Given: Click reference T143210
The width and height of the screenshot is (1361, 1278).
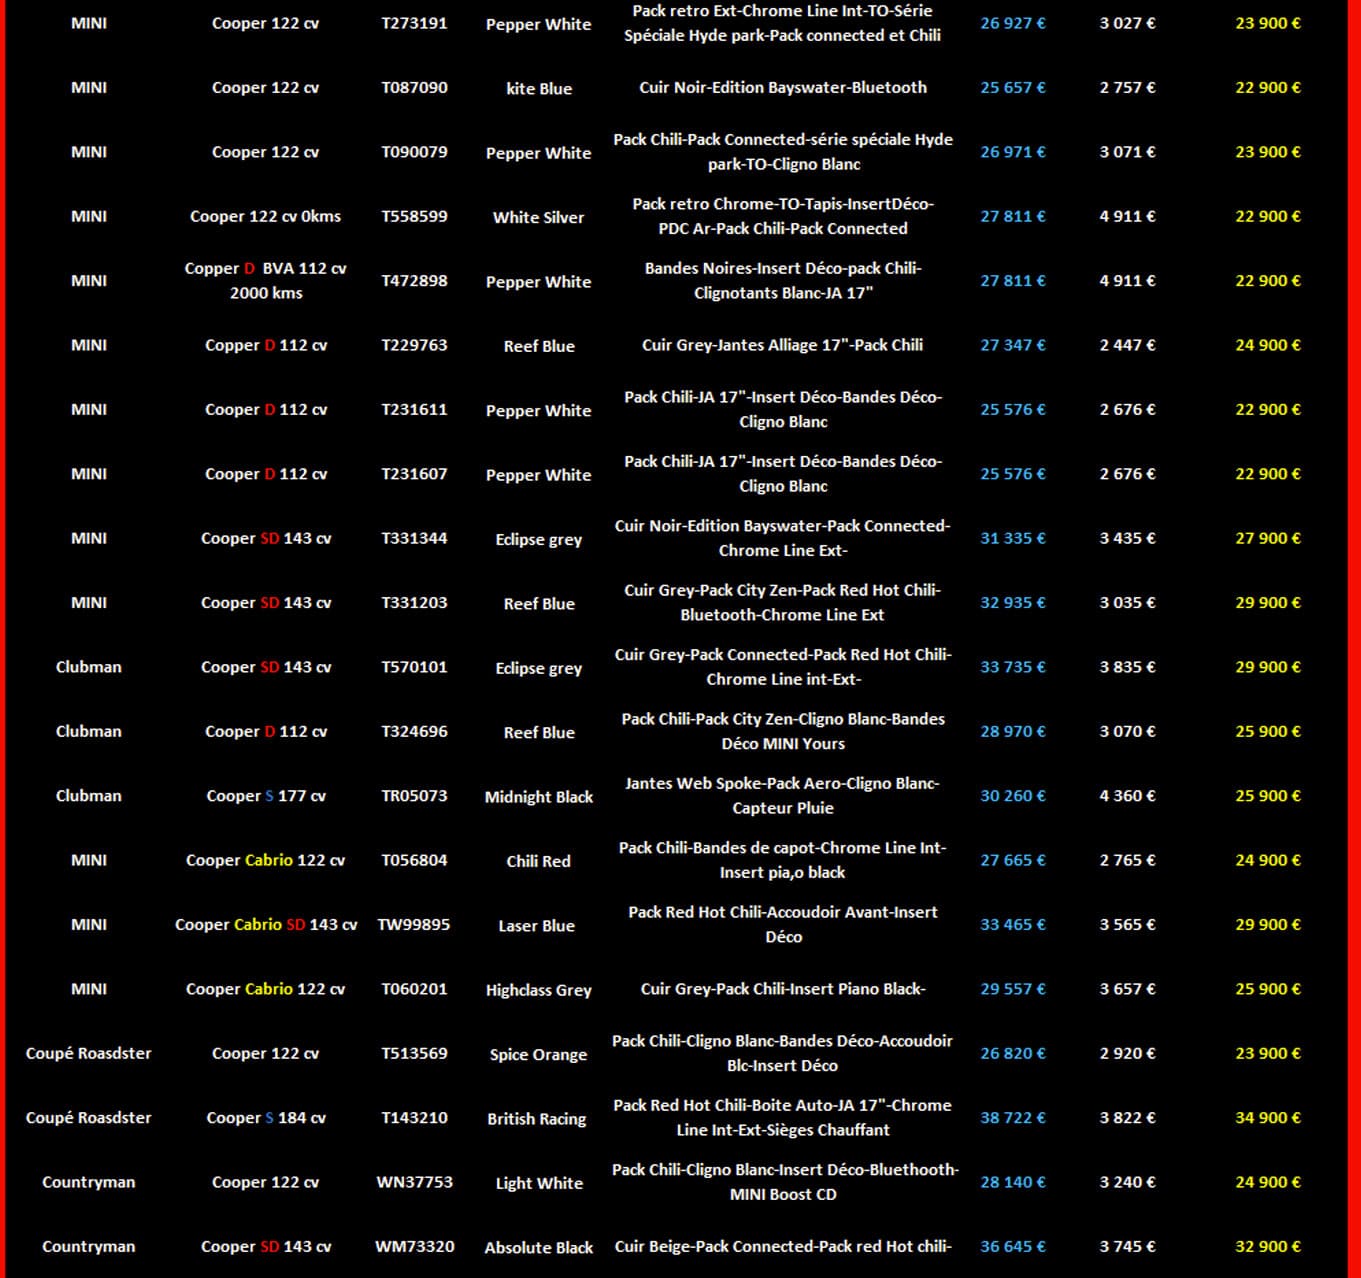Looking at the screenshot, I should click(414, 1118).
